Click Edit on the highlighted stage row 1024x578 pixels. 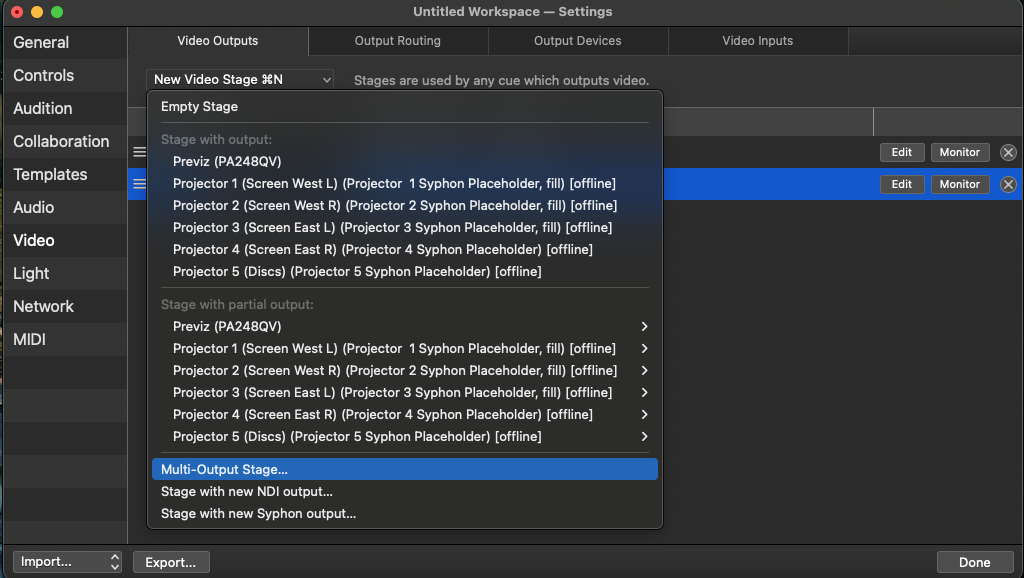coord(901,184)
